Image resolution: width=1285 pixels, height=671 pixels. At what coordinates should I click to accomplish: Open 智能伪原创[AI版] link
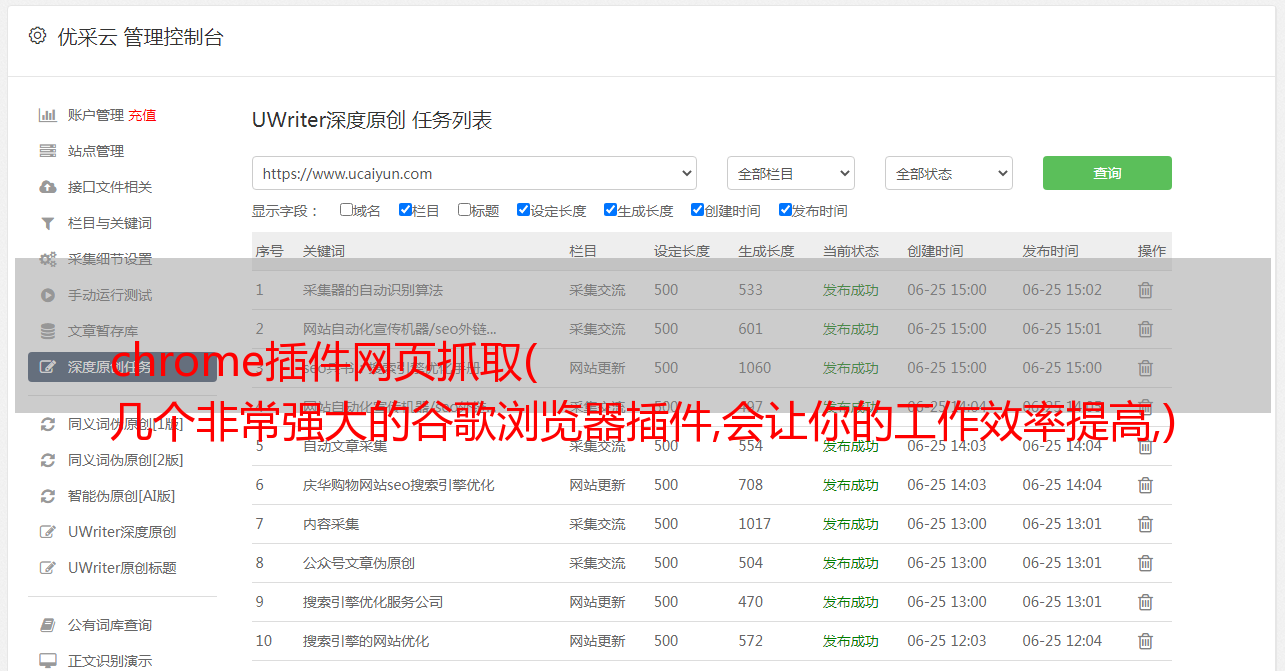(122, 496)
